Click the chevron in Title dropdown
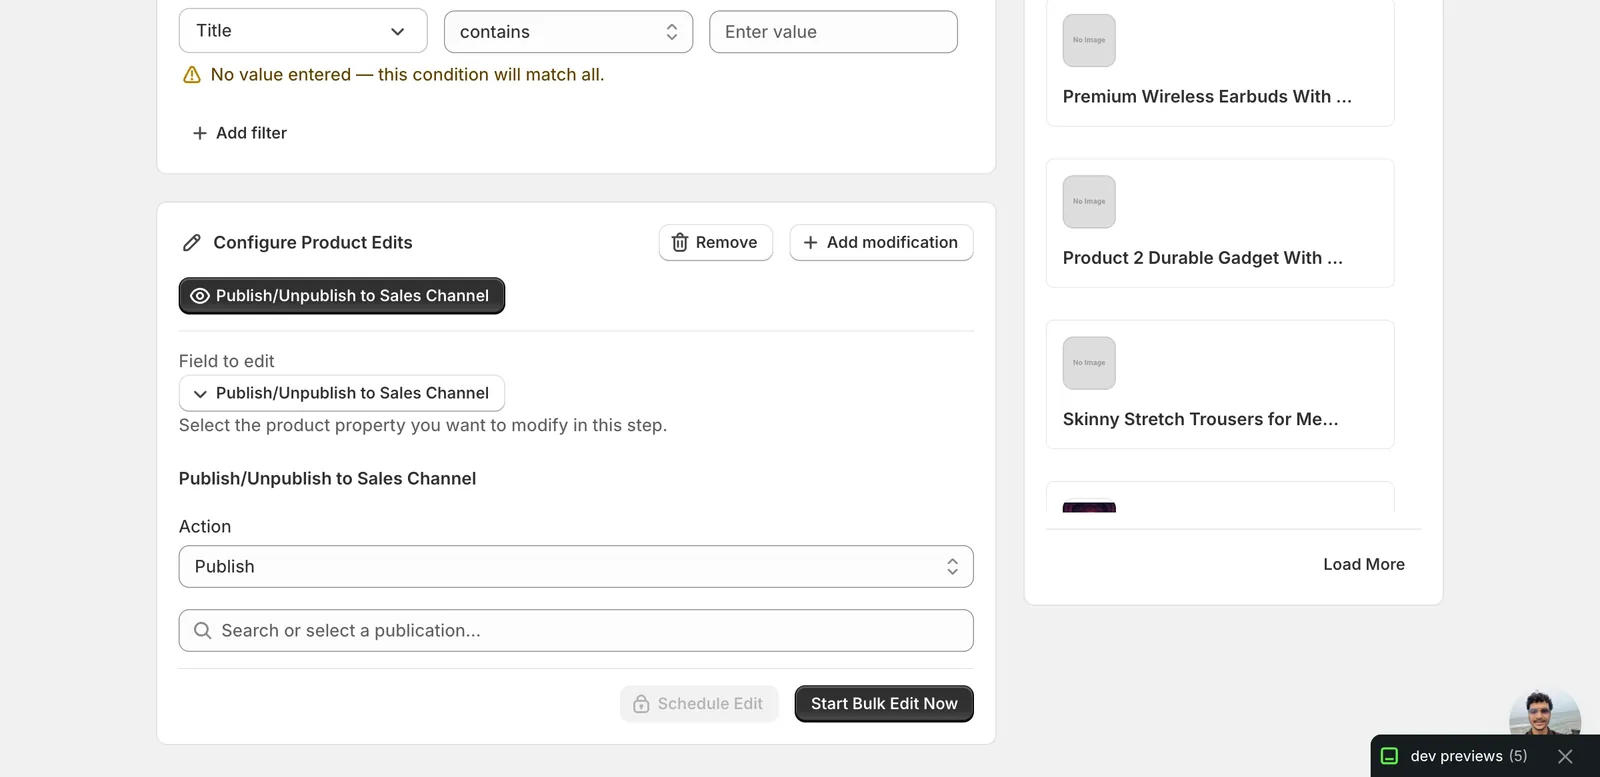Screen dimensions: 1600x777 pyautogui.click(x=398, y=32)
